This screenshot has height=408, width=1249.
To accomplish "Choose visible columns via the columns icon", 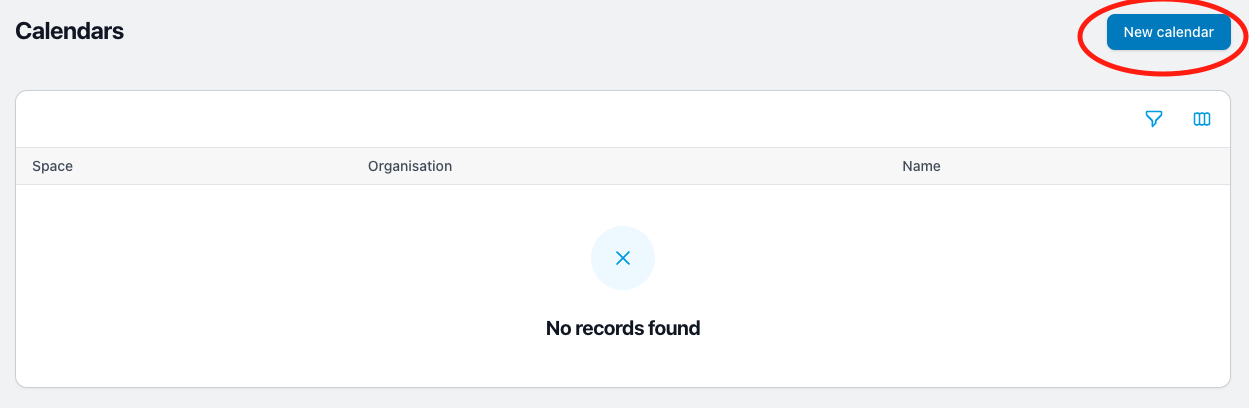I will (x=1202, y=119).
